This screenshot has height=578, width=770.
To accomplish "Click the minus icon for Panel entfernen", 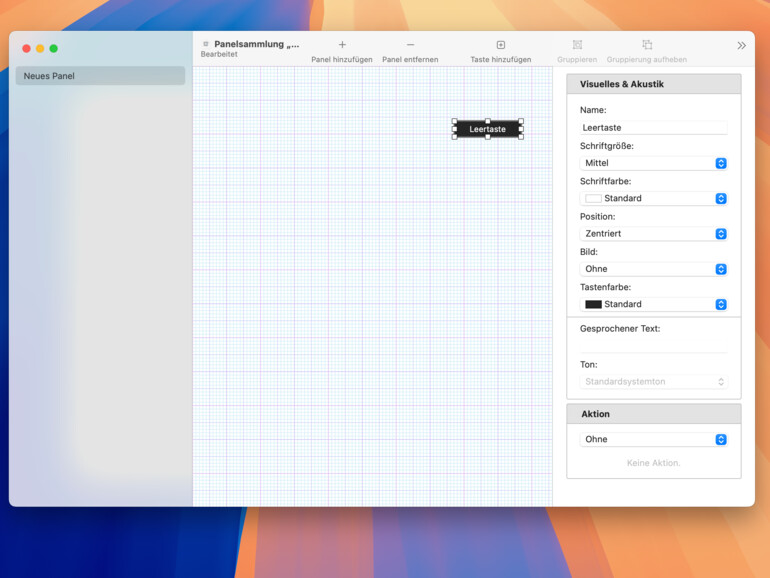I will point(410,45).
